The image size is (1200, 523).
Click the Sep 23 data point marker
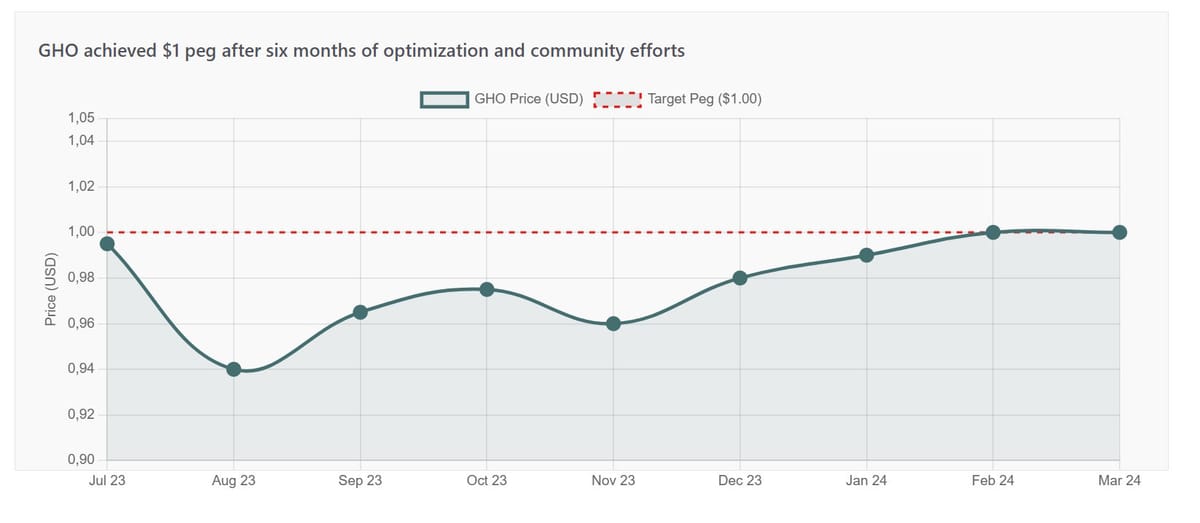(x=360, y=312)
